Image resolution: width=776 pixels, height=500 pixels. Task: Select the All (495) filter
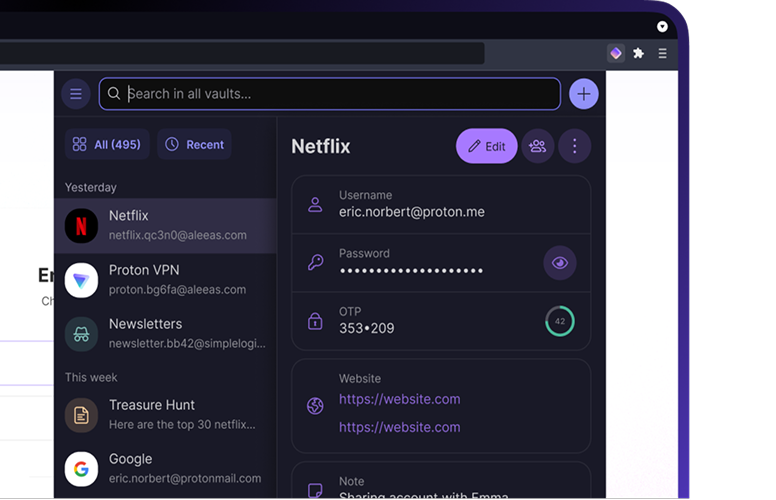coord(107,145)
